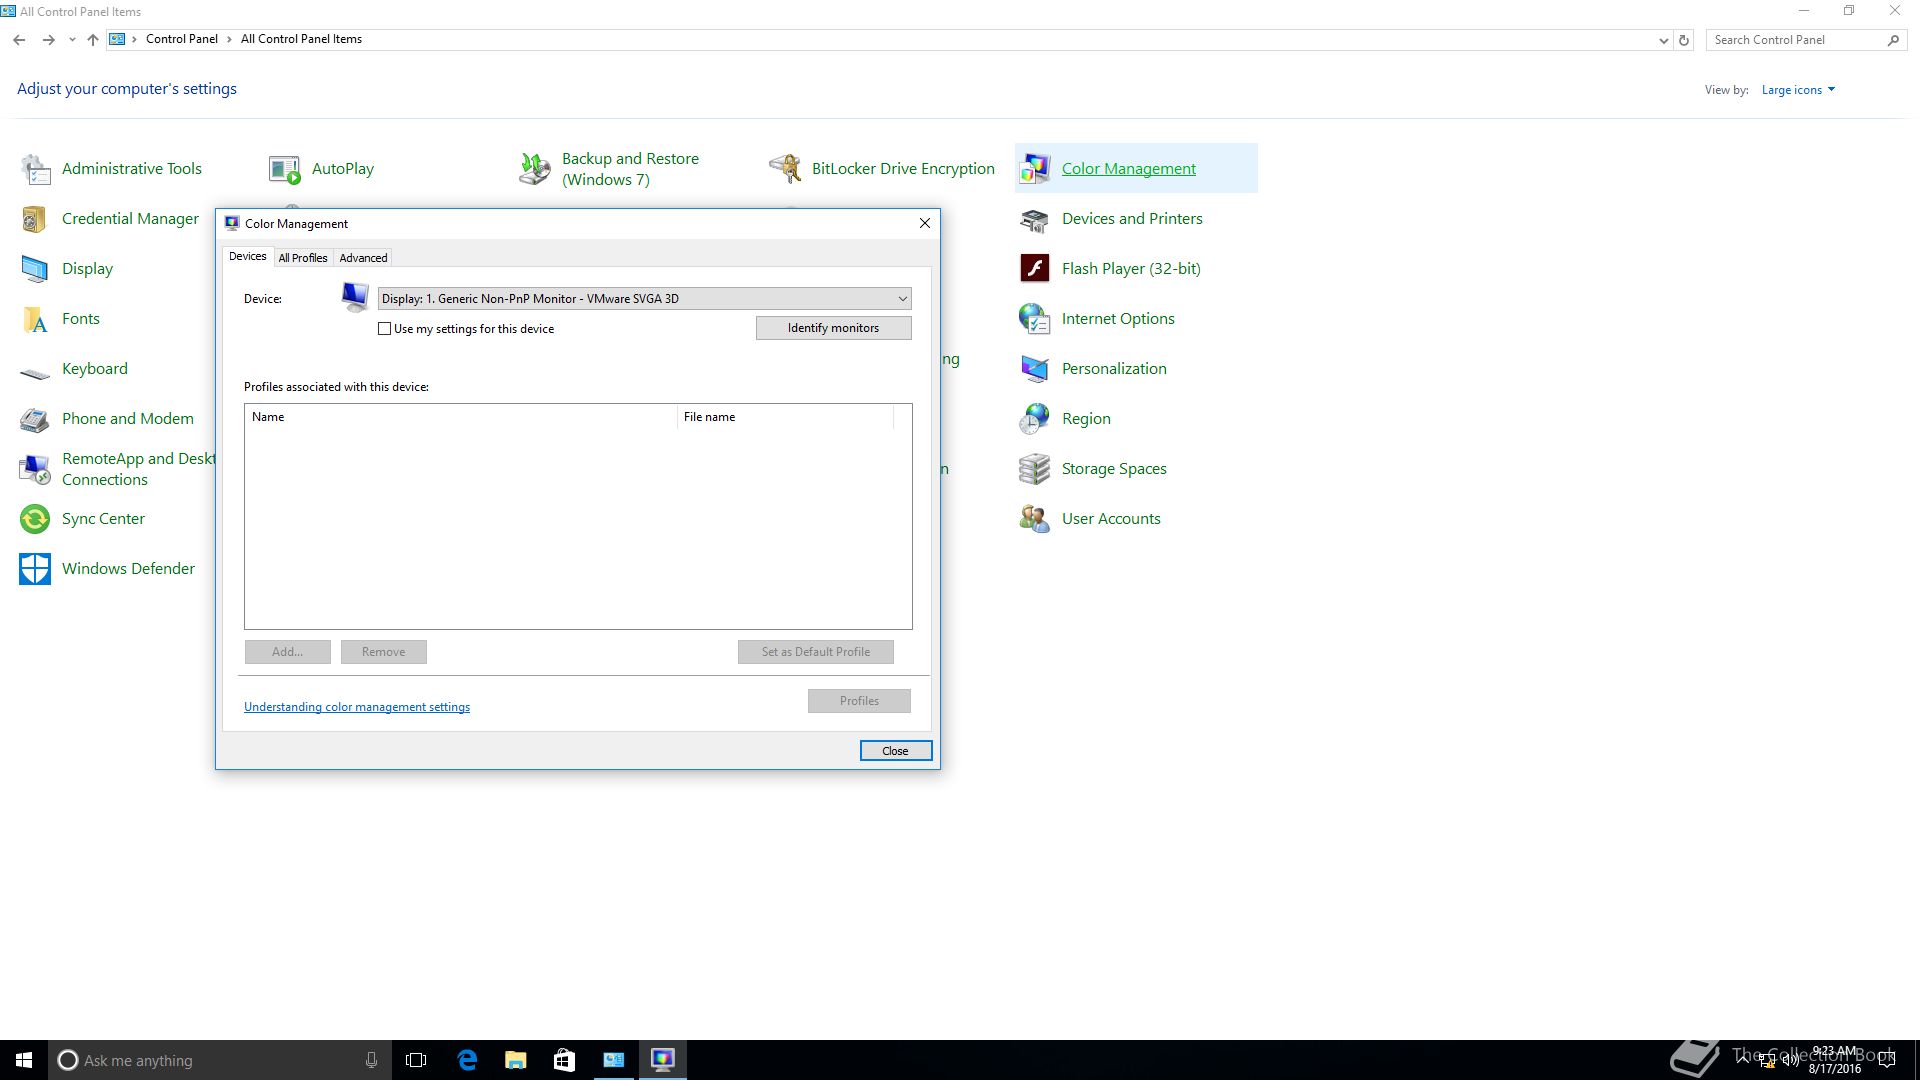This screenshot has height=1080, width=1920.
Task: Click the Identify monitors button
Action: pyautogui.click(x=833, y=328)
